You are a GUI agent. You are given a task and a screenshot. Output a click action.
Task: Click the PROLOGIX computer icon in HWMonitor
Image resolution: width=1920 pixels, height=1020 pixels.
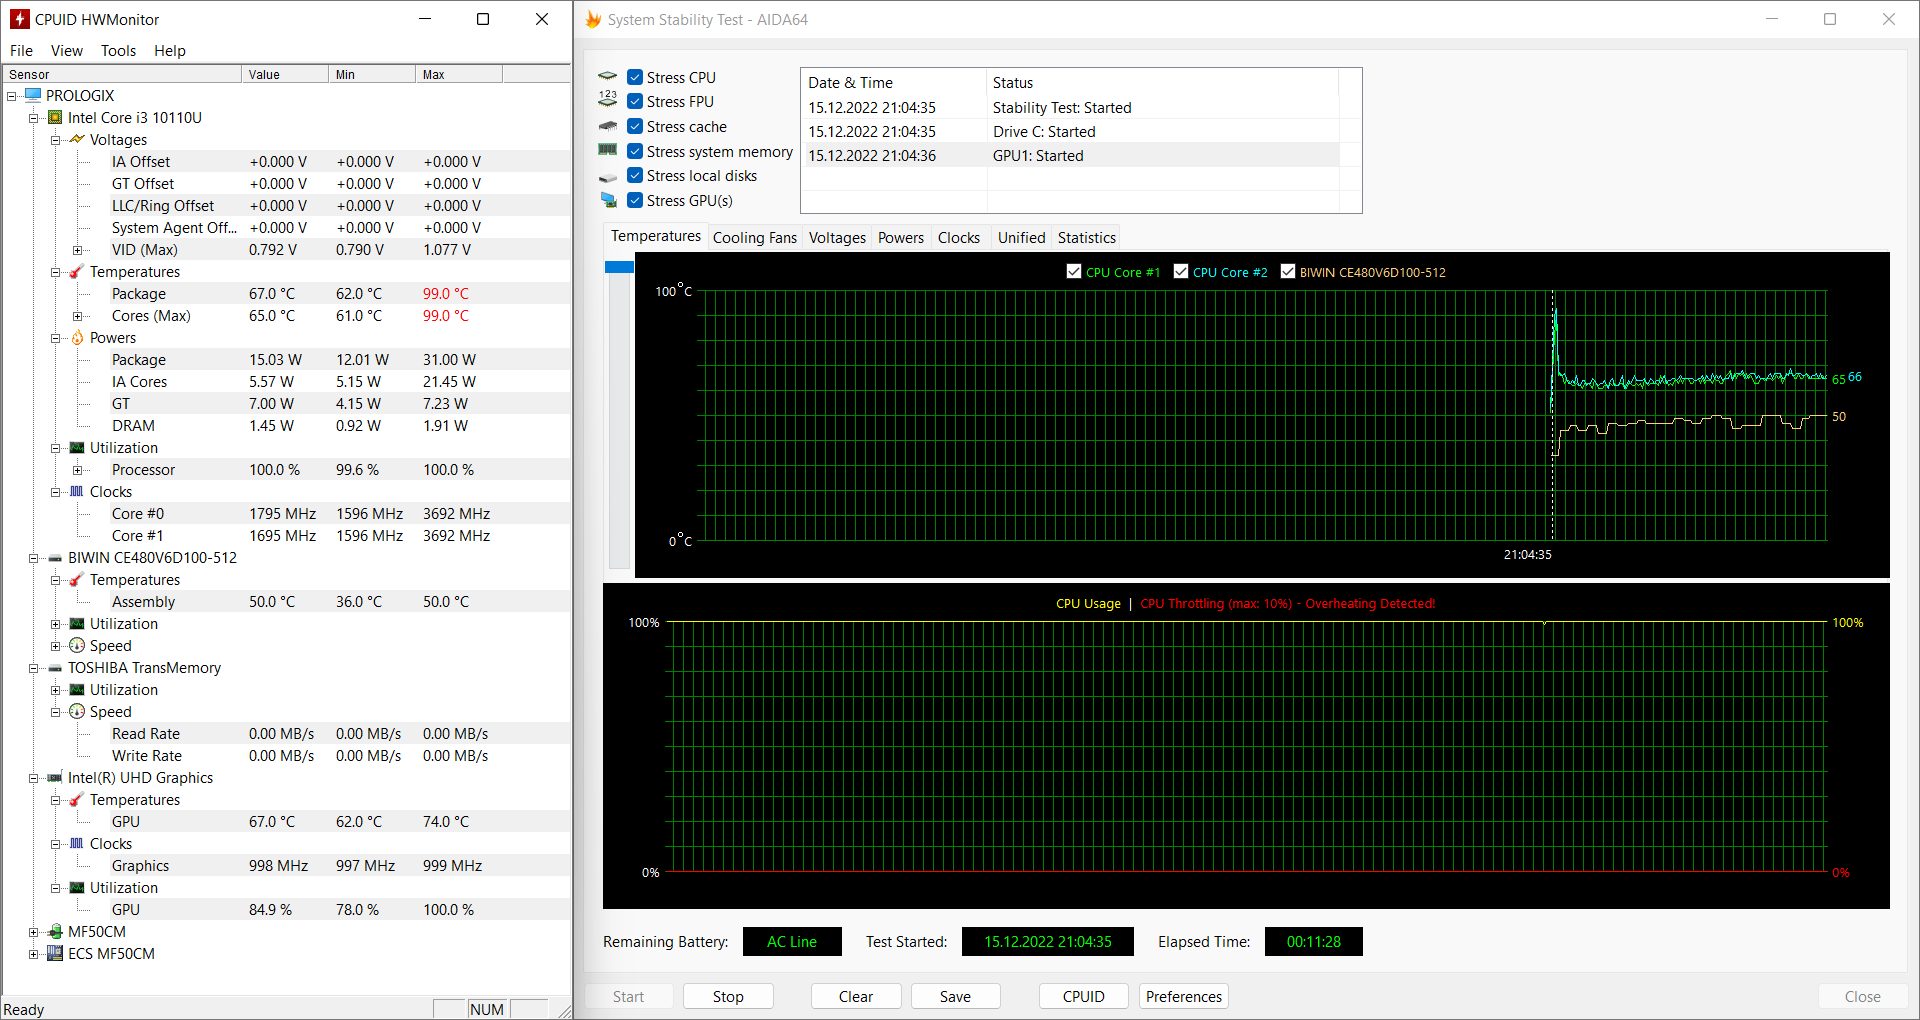tap(33, 95)
